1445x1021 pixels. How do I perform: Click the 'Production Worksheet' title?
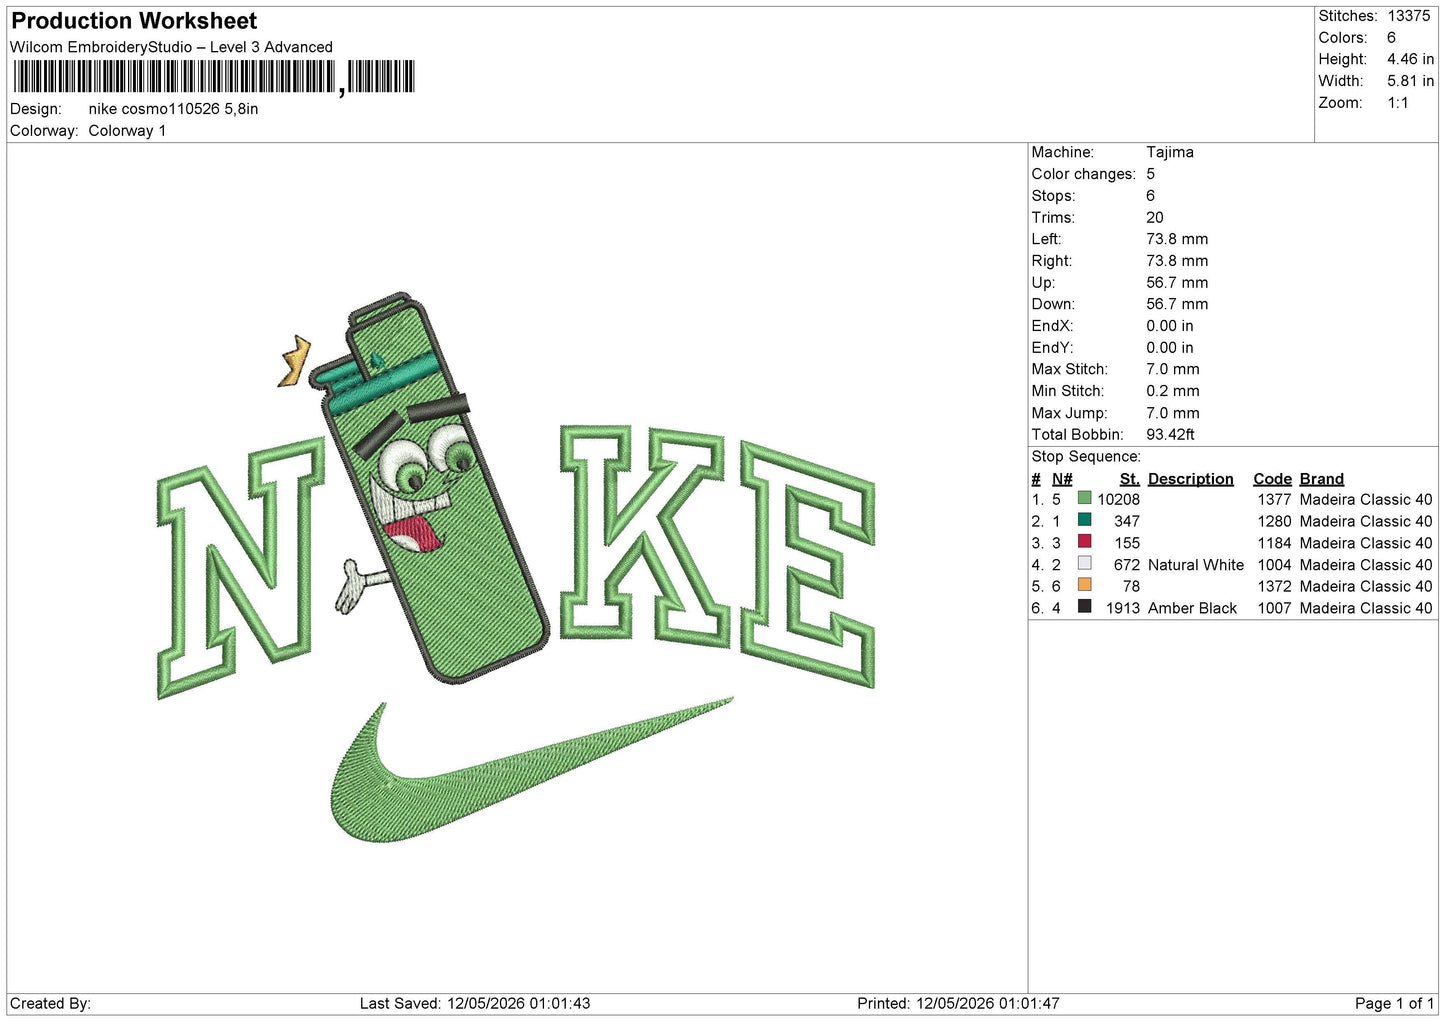pyautogui.click(x=134, y=21)
